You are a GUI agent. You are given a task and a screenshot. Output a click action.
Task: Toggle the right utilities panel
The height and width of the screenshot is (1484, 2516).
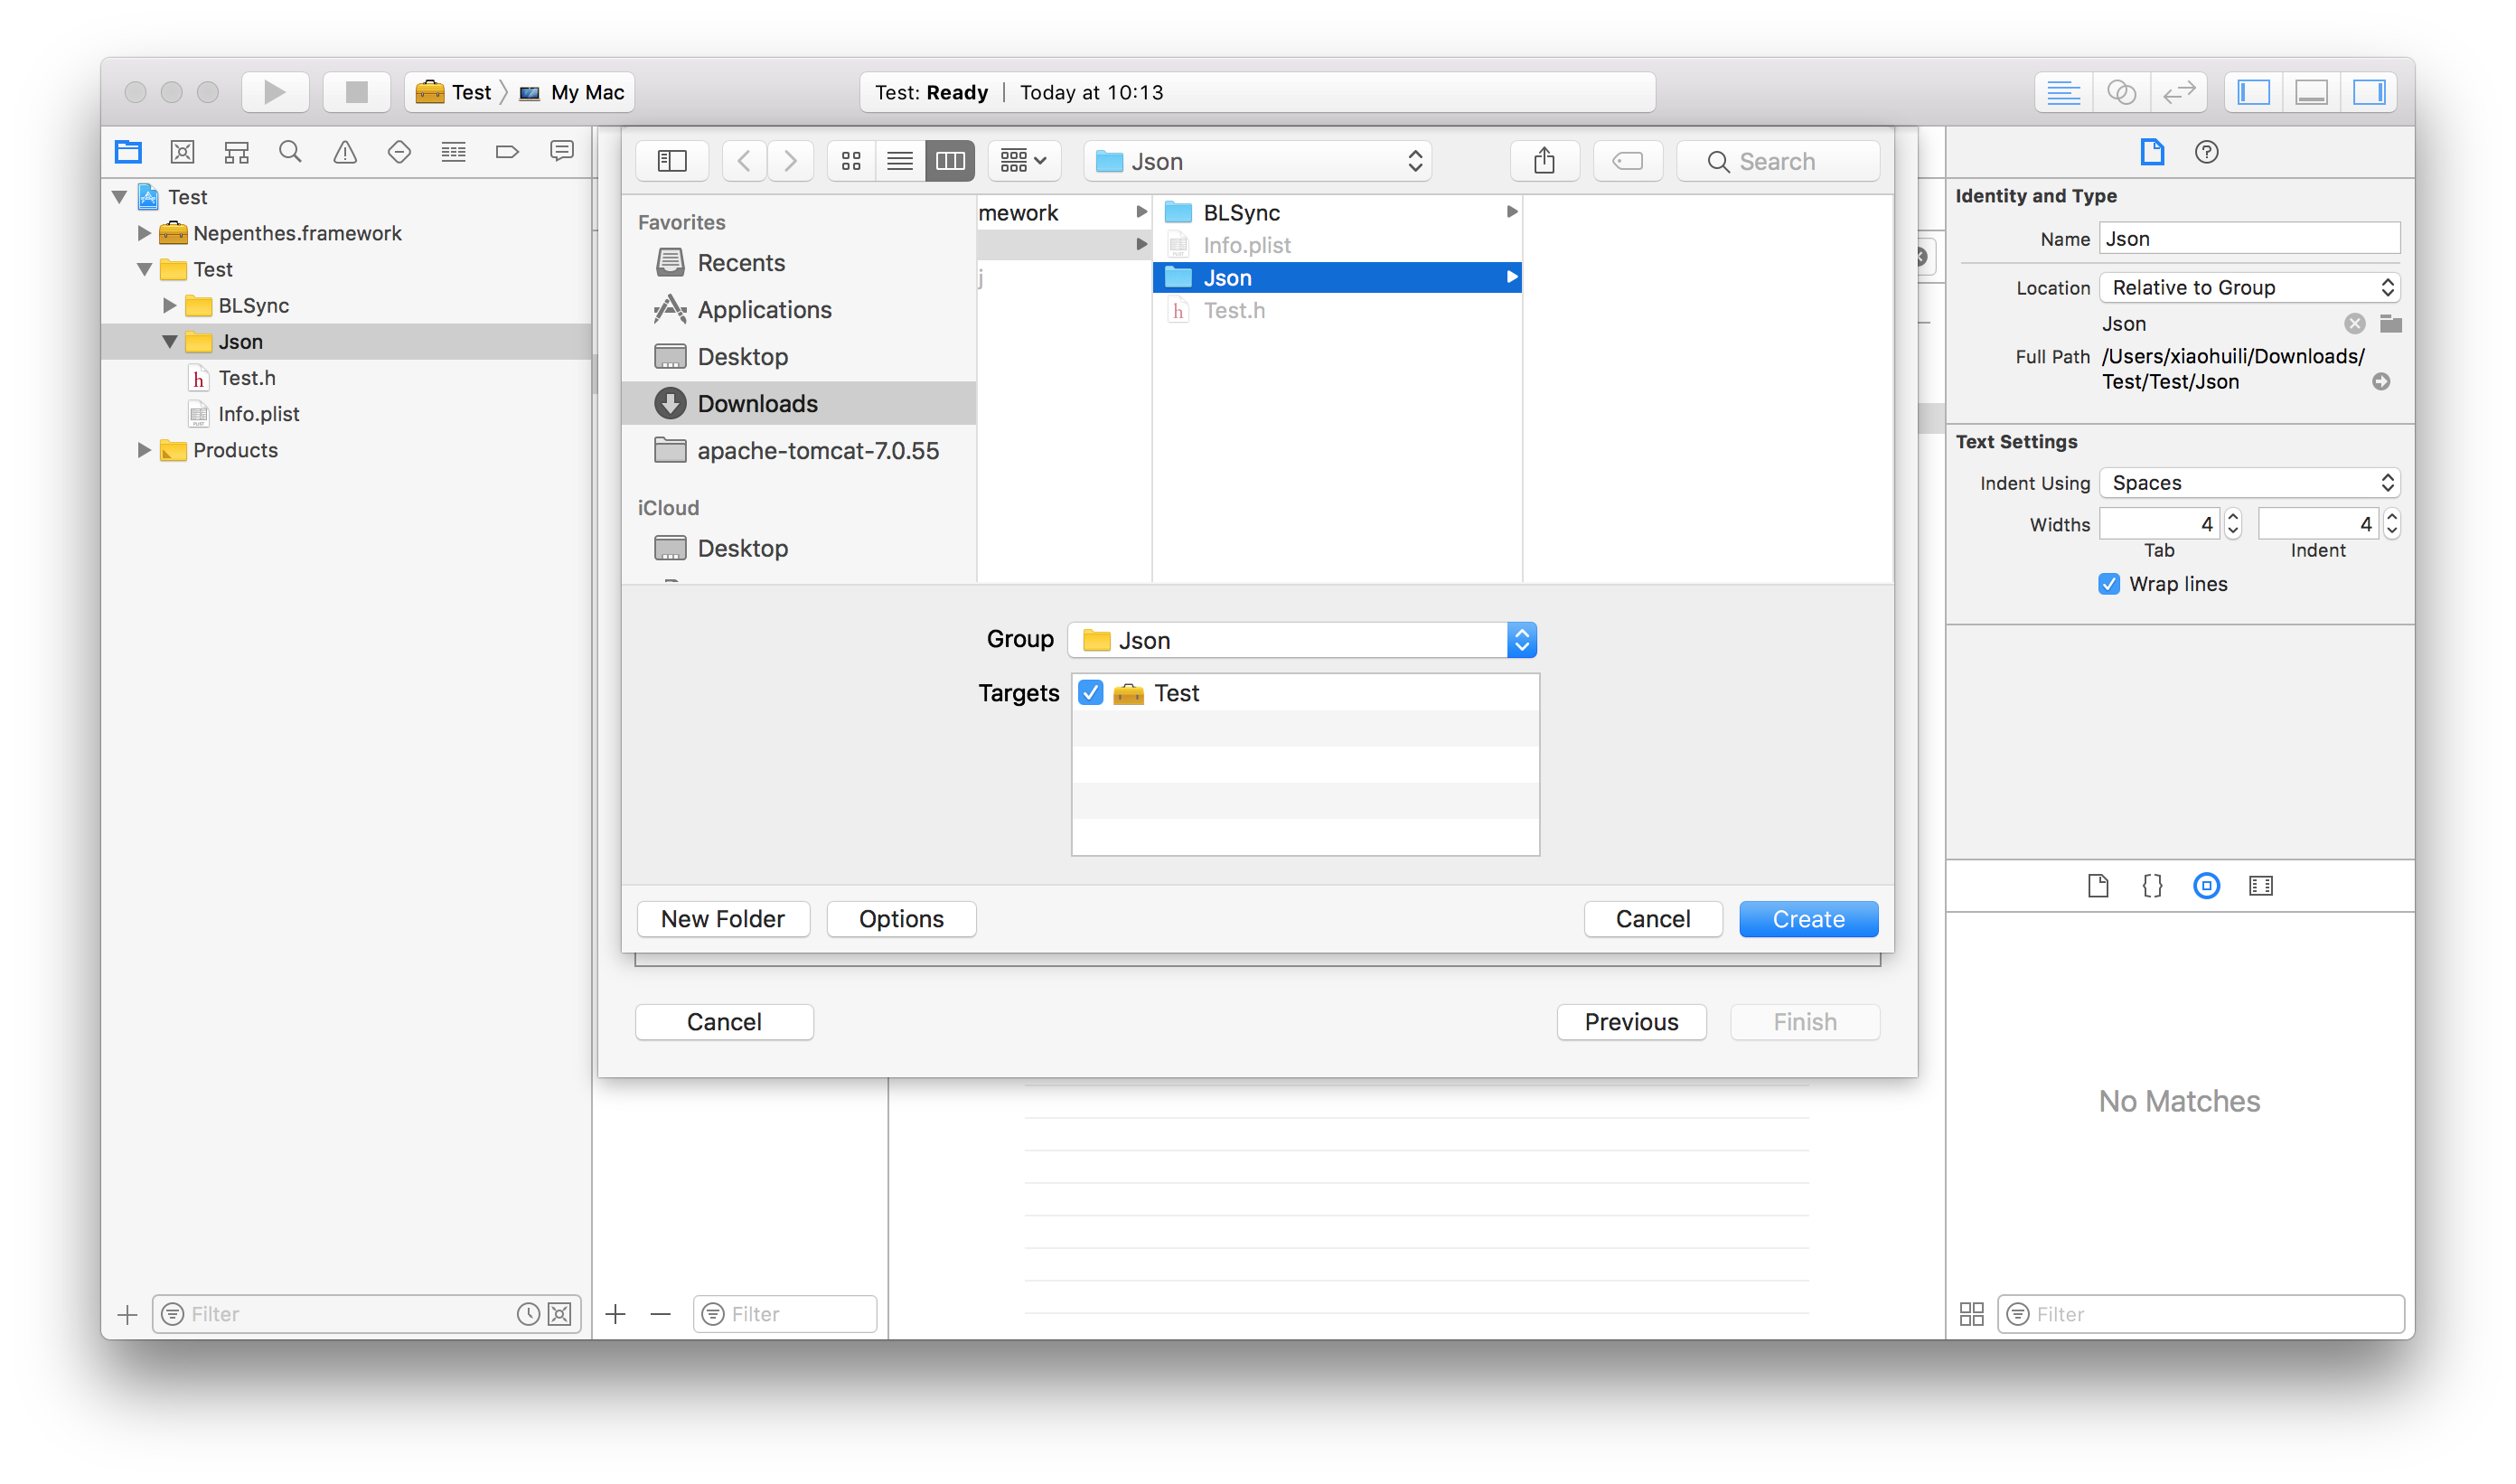[x=2369, y=92]
